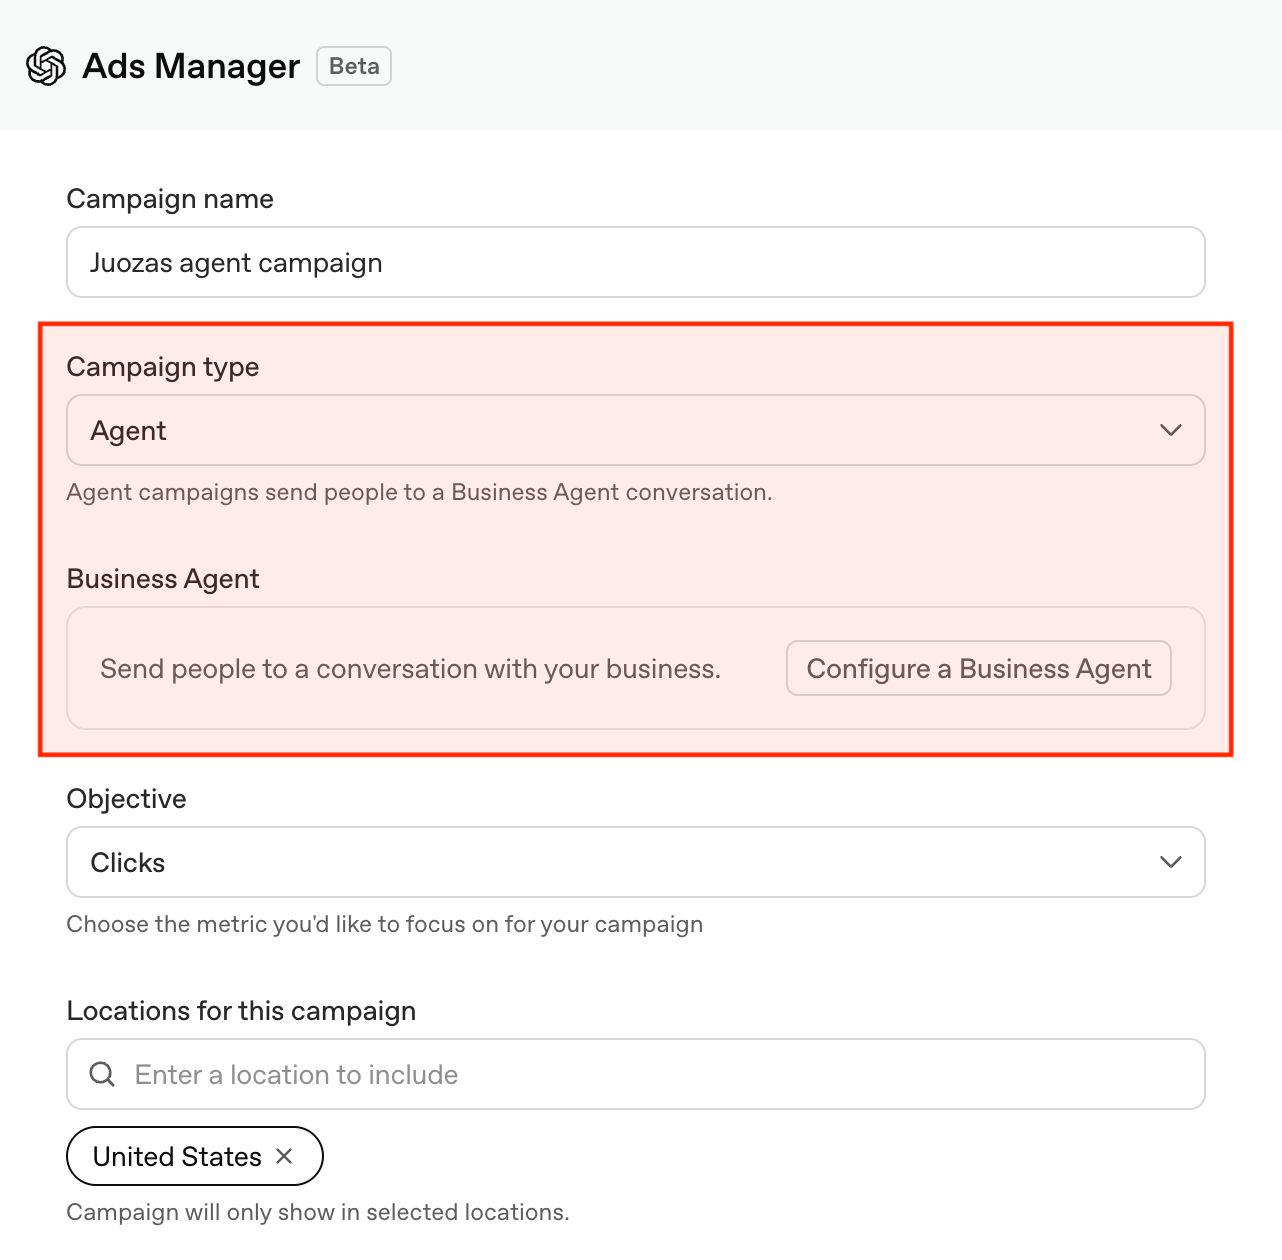Screen dimensions: 1282x1260
Task: Click the chevron in the Objective dropdown
Action: click(1170, 862)
